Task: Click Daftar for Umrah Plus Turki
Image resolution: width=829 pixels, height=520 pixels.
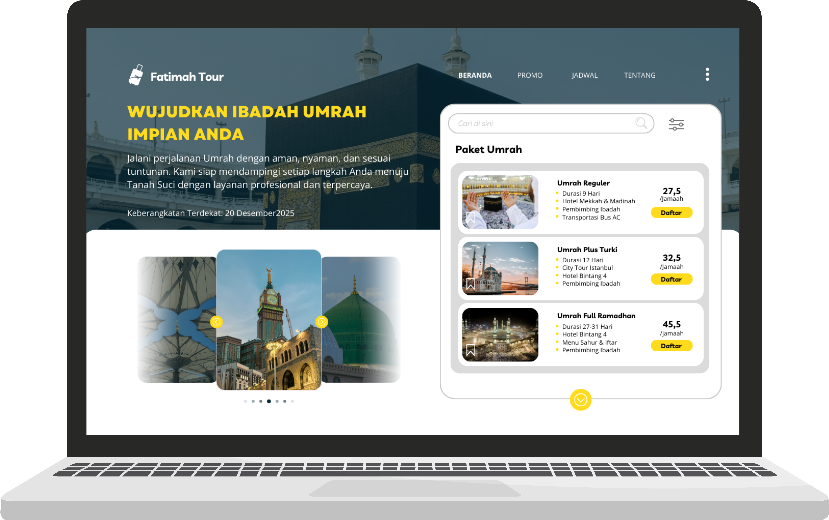Action: pos(671,279)
